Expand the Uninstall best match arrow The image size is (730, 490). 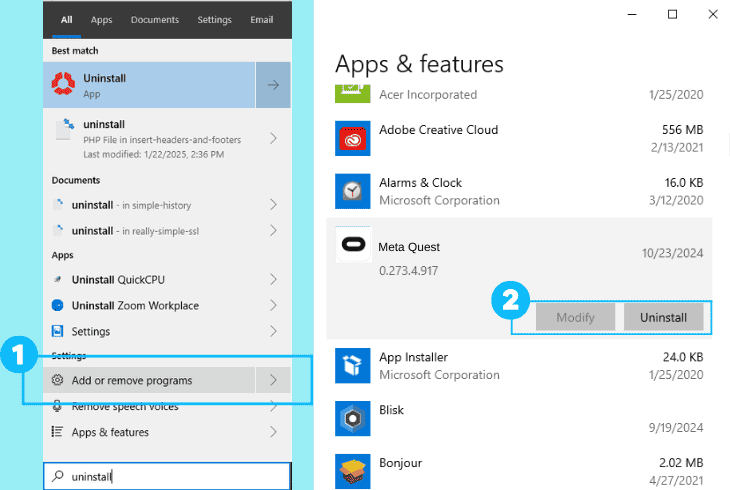point(273,85)
